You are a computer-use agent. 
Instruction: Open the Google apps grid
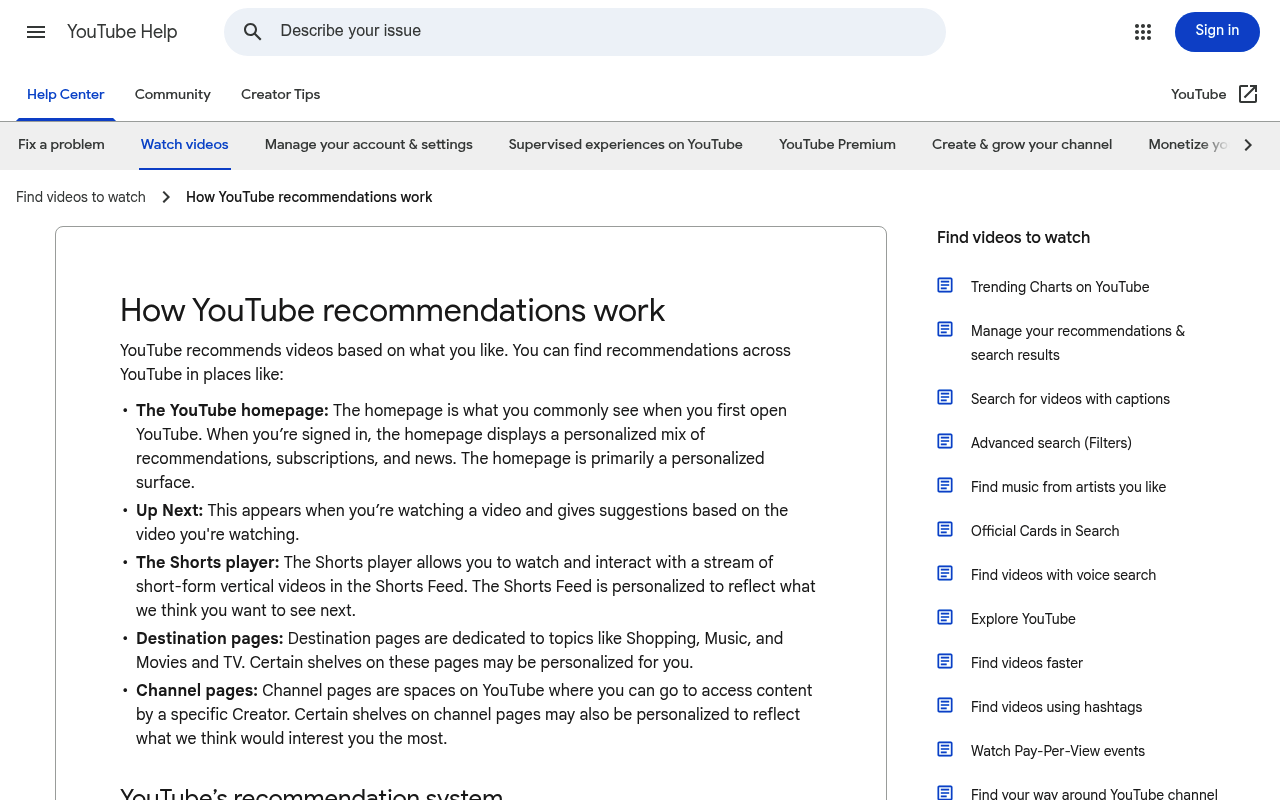(1143, 32)
